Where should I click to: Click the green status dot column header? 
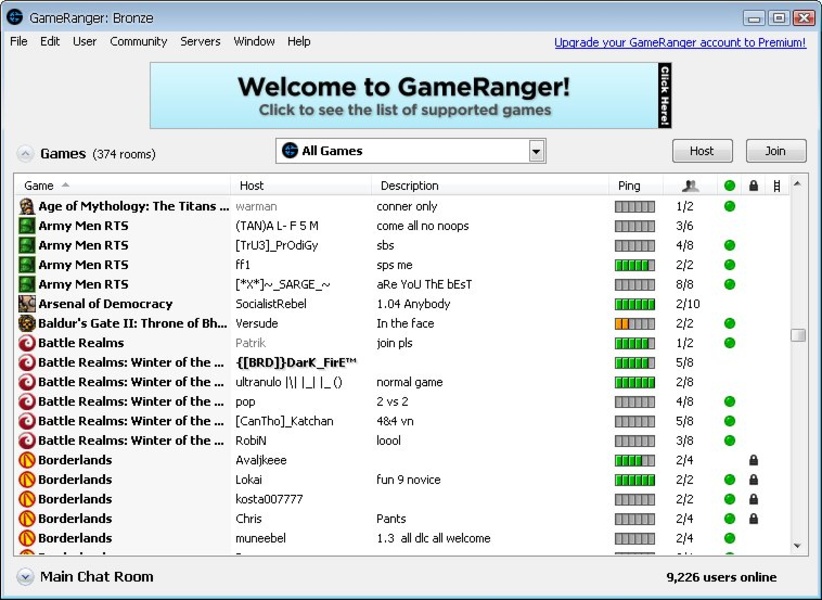tap(730, 185)
